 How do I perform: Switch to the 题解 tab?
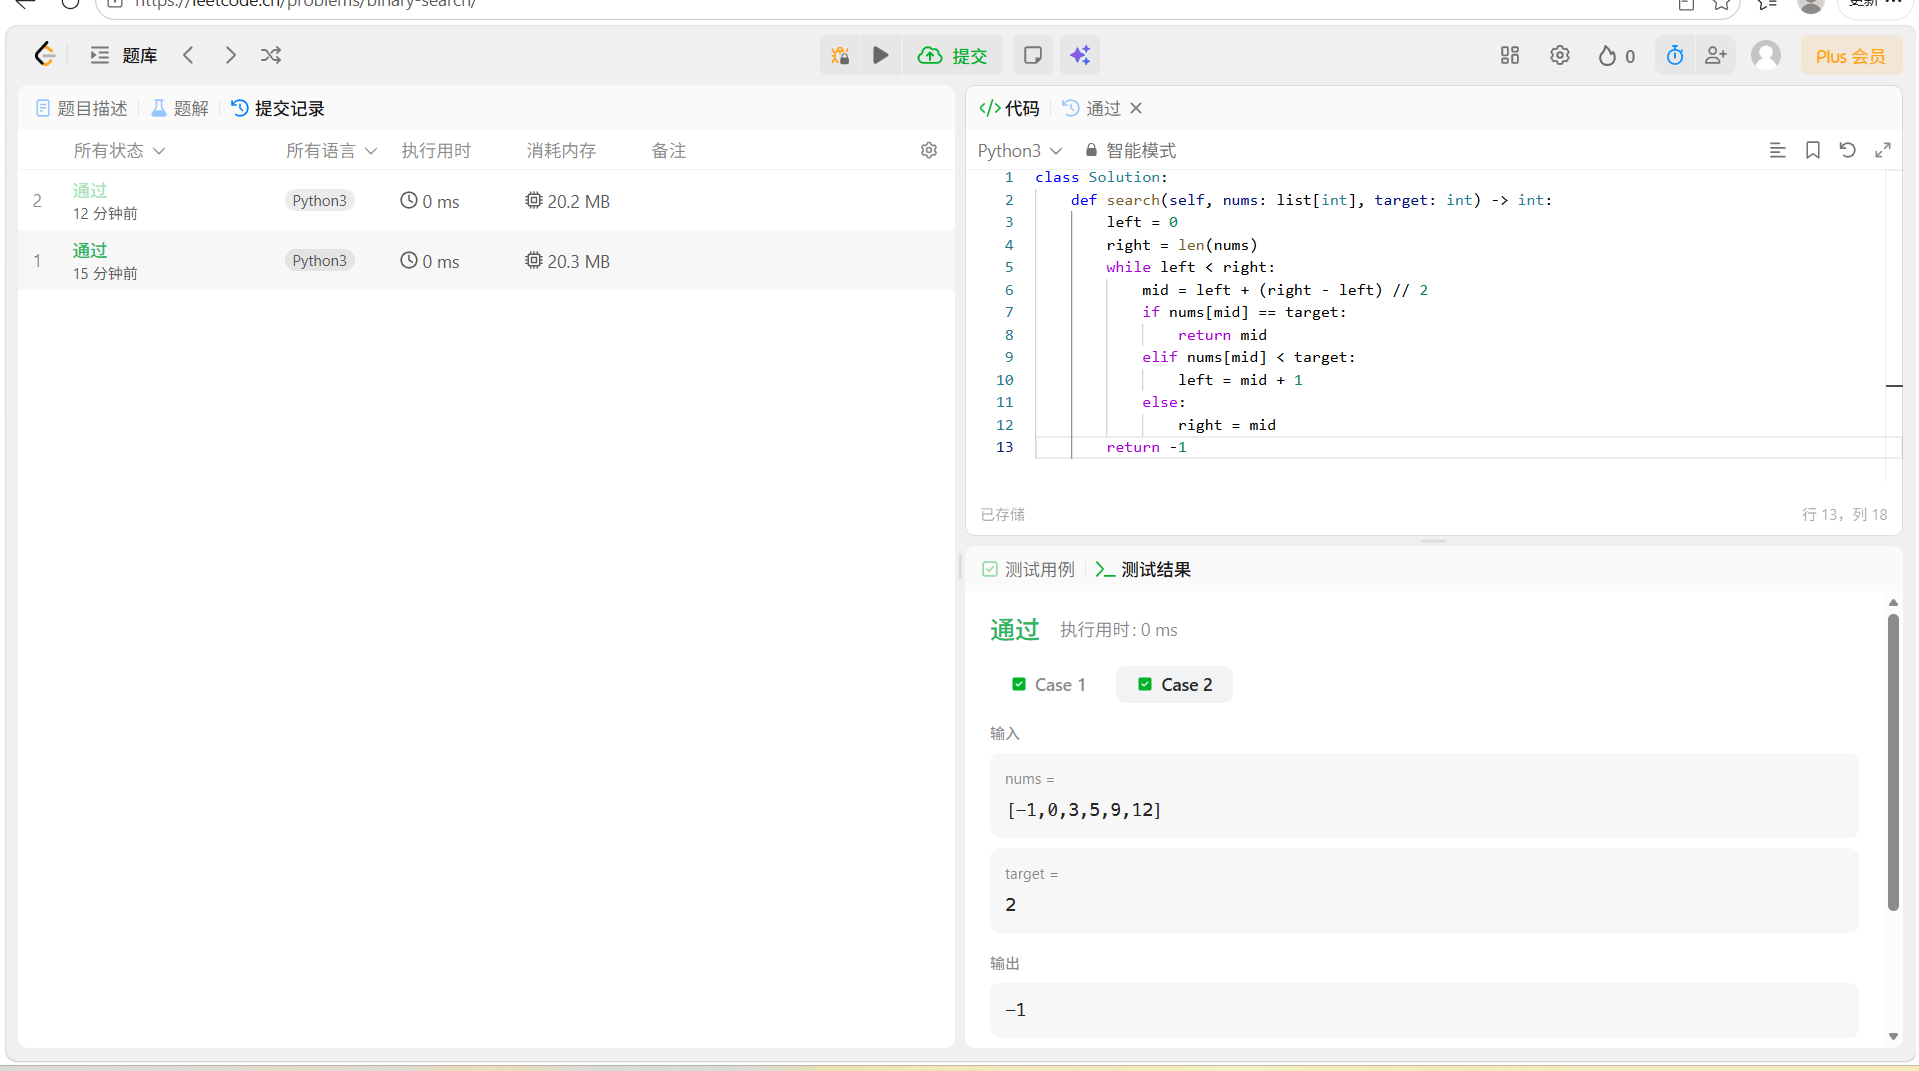(x=180, y=108)
